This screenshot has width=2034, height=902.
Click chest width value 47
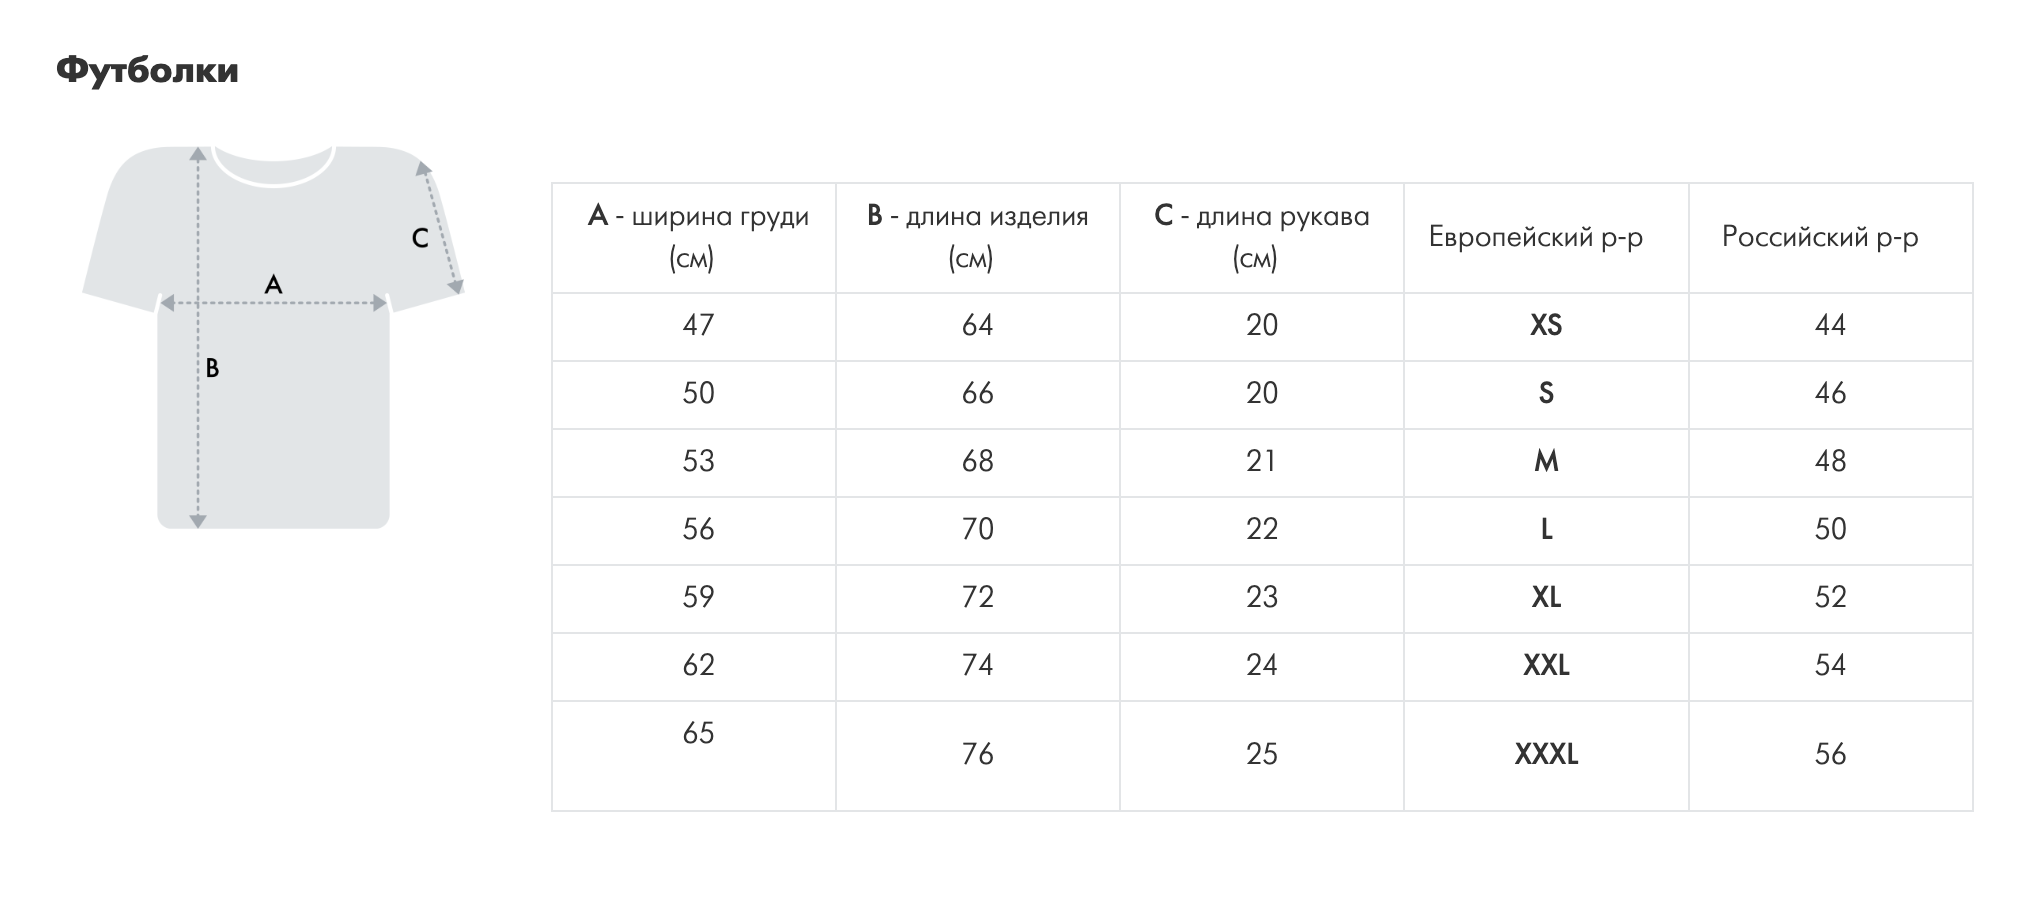pos(698,325)
